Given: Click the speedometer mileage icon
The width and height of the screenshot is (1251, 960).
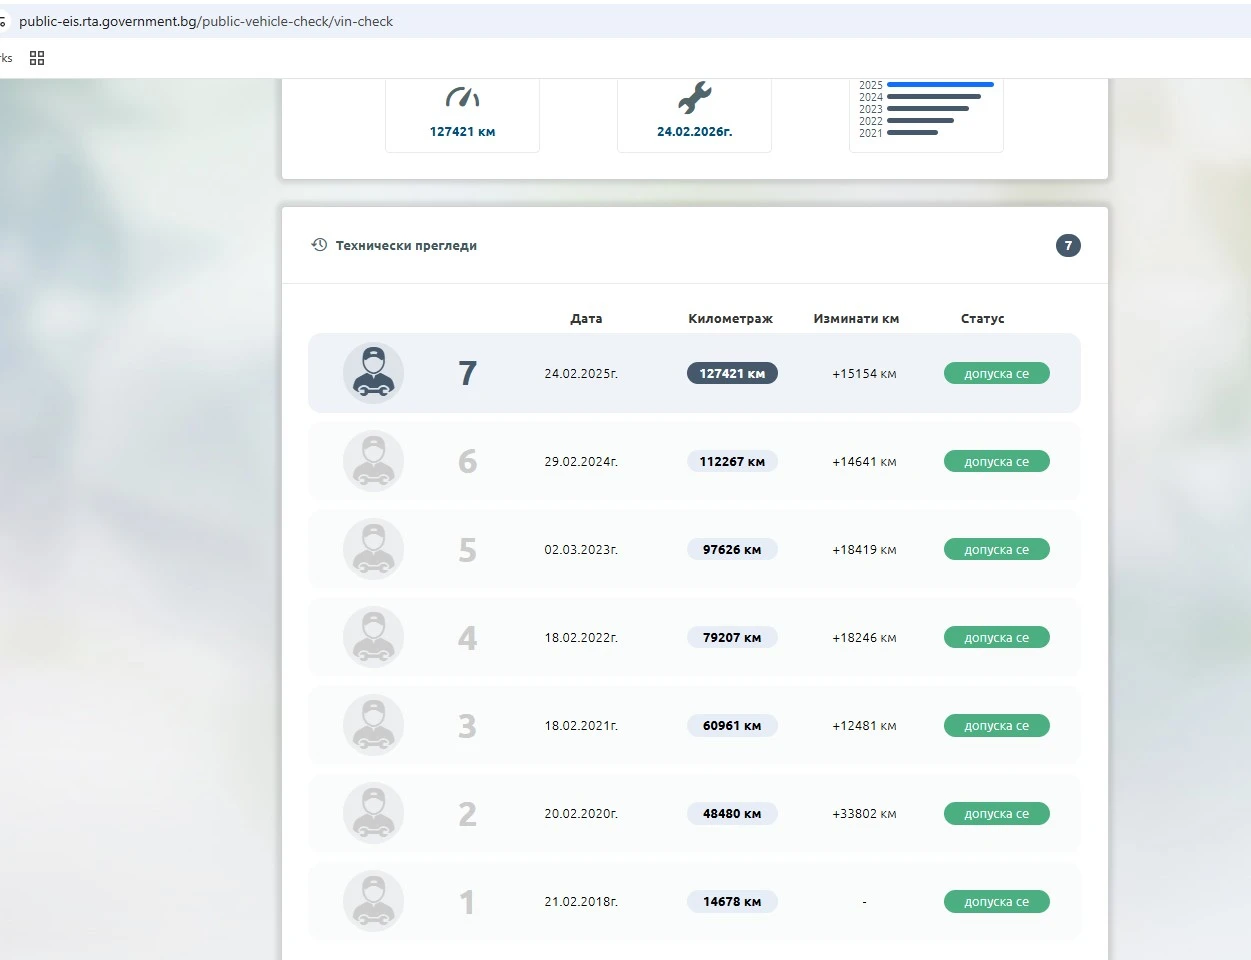Looking at the screenshot, I should tap(462, 97).
